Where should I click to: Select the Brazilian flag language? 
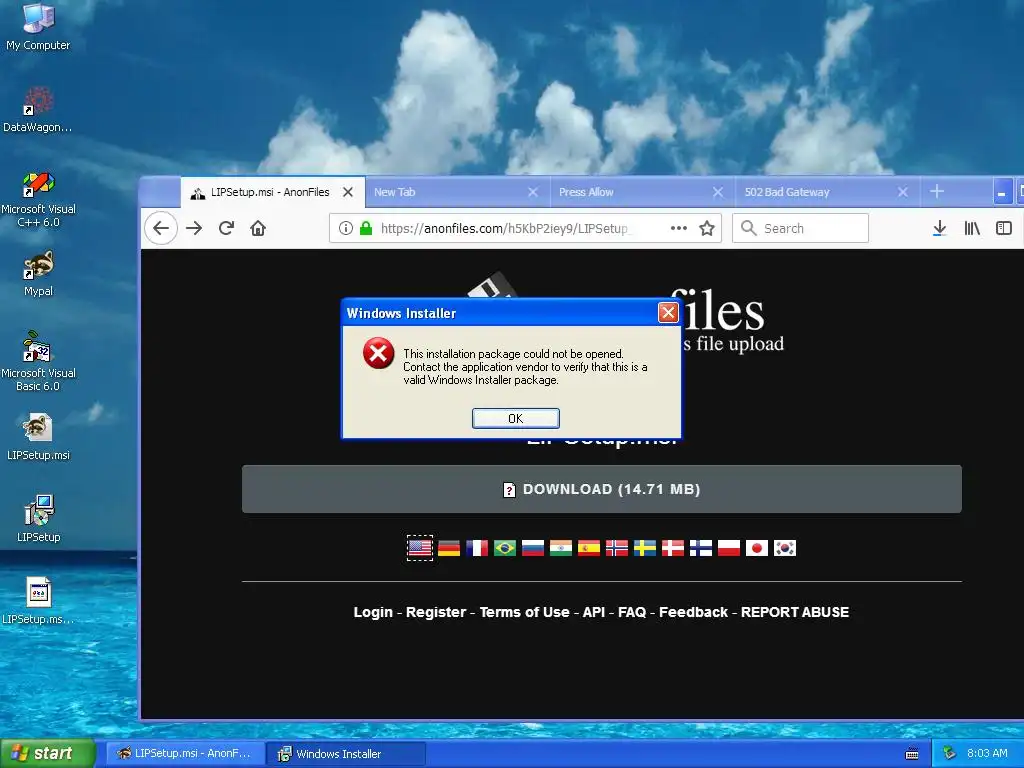tap(505, 548)
